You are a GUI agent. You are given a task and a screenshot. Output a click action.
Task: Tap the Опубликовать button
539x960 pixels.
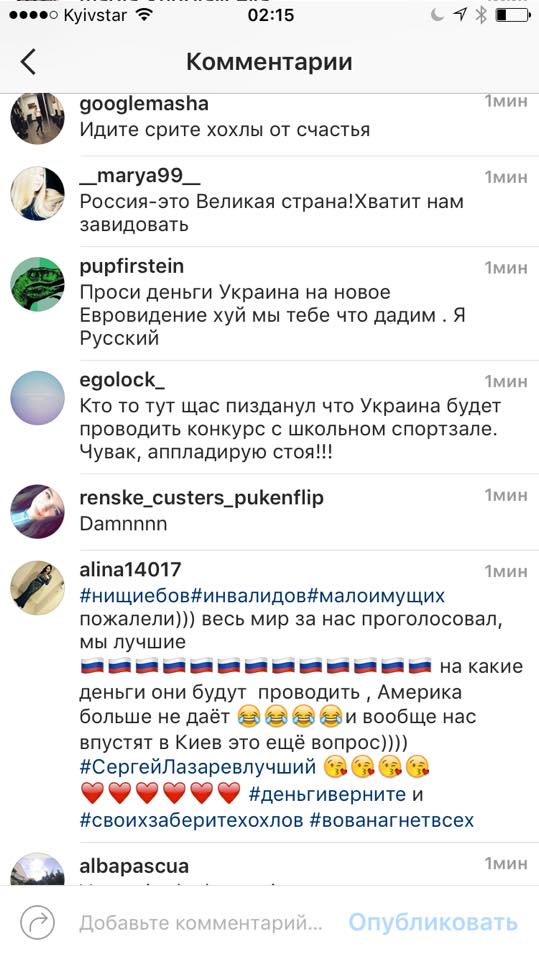[x=433, y=922]
